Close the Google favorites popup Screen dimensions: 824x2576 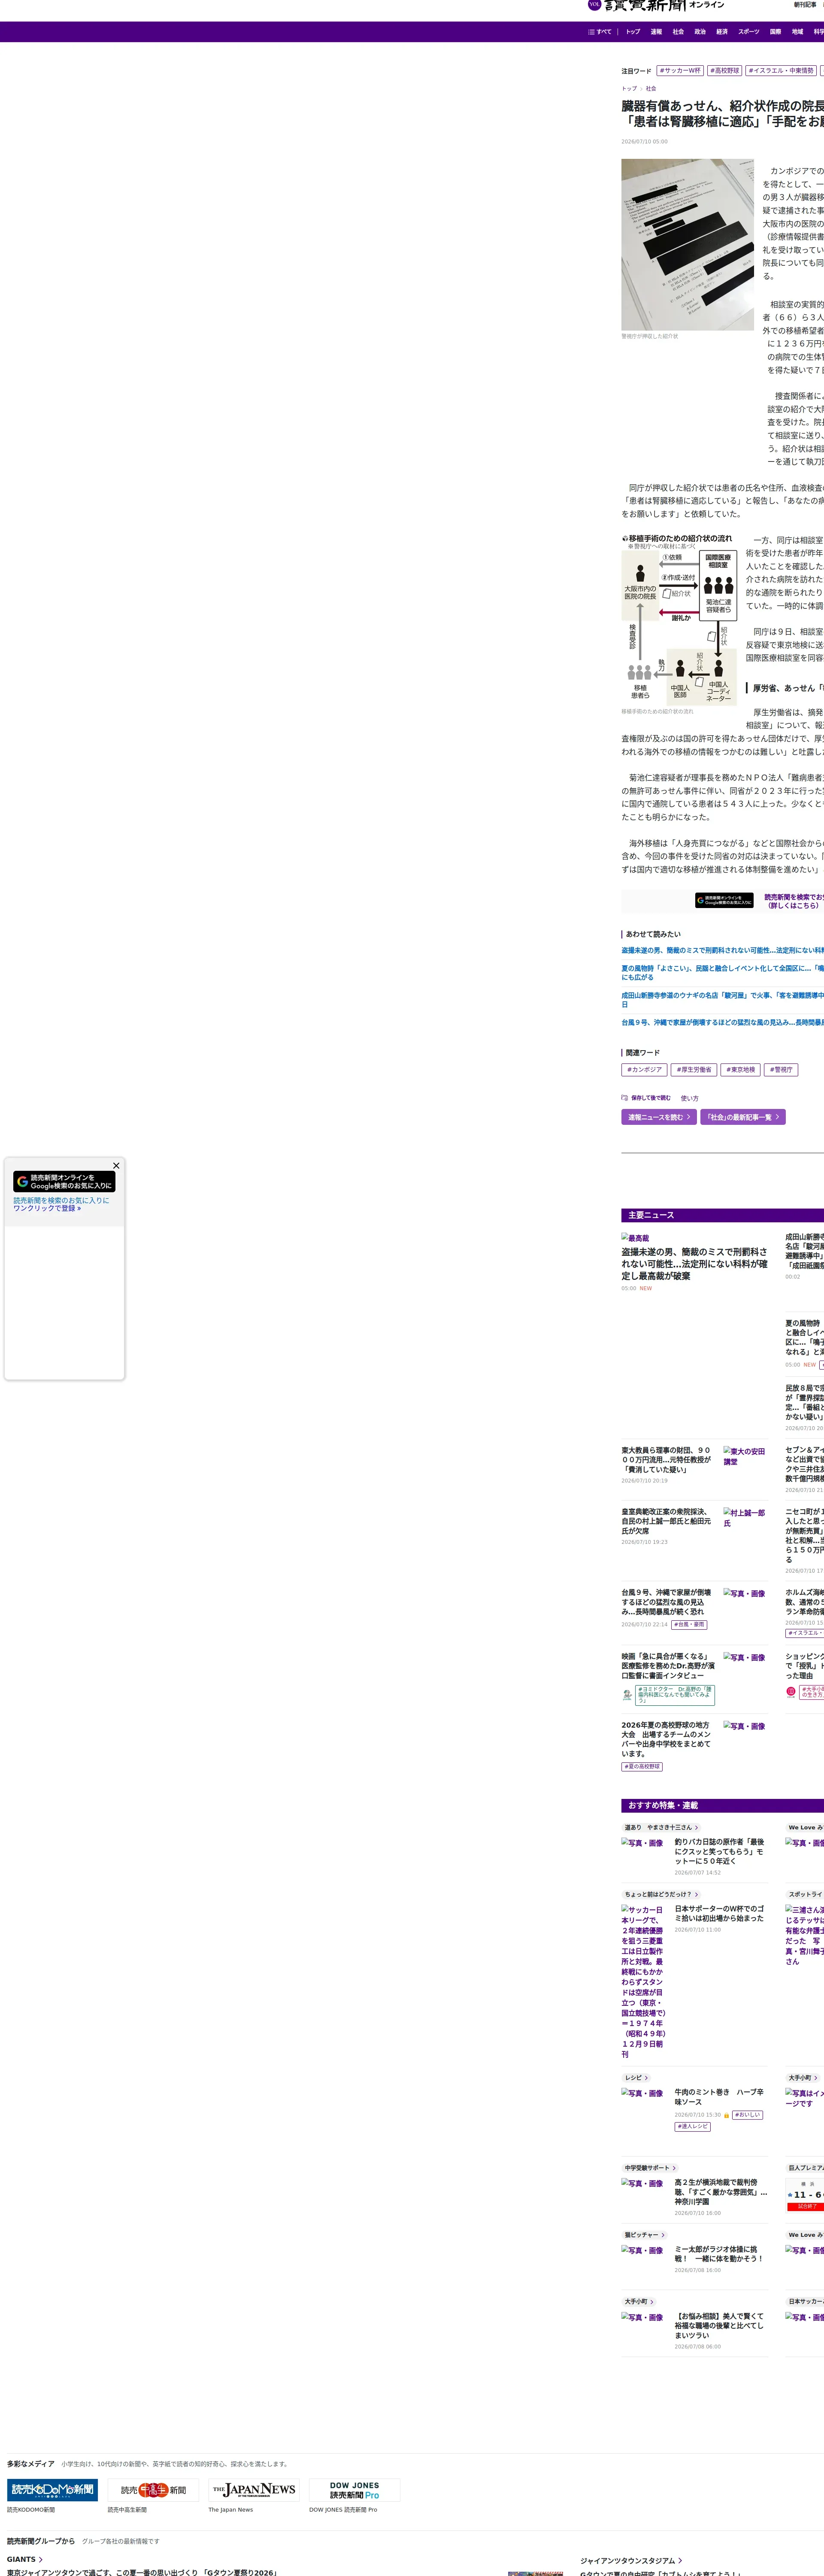click(x=116, y=1166)
